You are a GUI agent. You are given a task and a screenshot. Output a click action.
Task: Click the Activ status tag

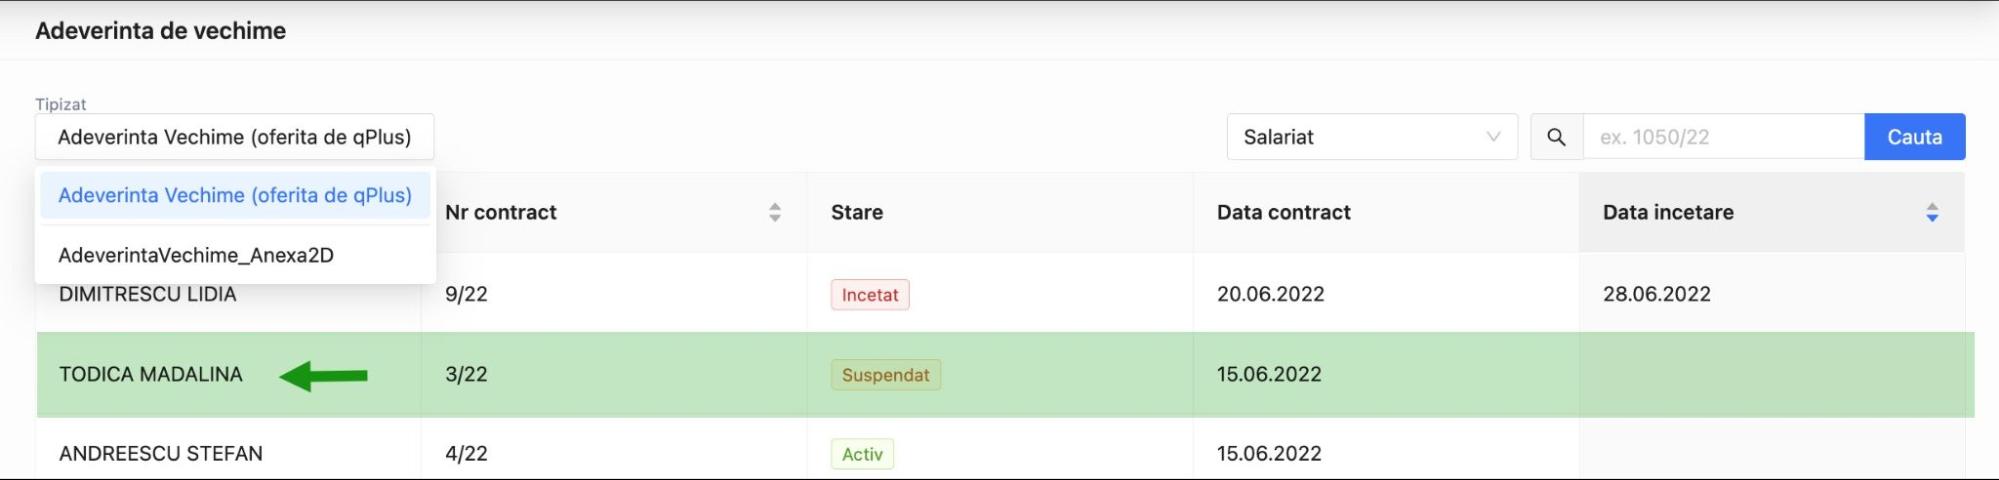point(862,454)
